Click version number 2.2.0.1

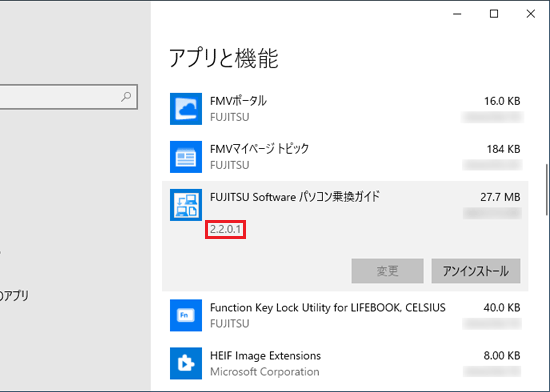[x=226, y=230]
